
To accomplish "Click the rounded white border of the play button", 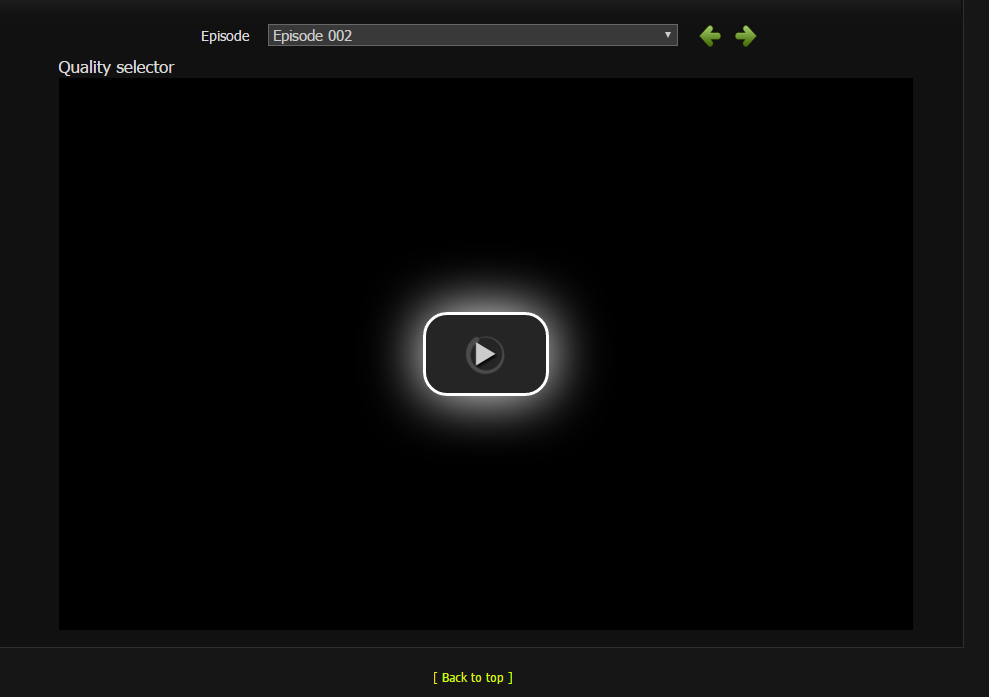I will coord(486,314).
